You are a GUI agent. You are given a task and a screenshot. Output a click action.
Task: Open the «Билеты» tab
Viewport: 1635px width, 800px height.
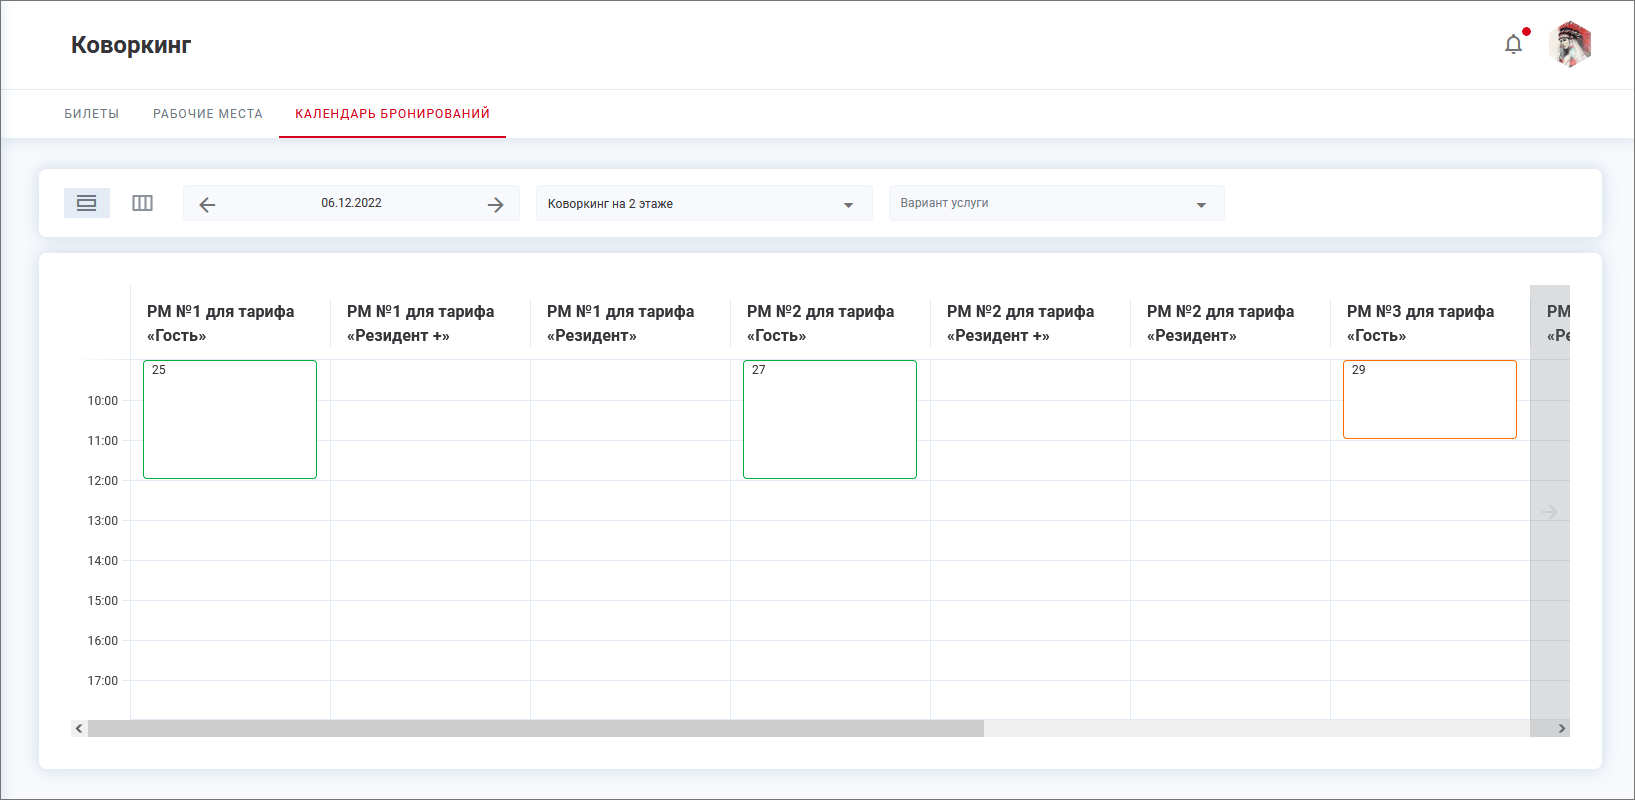pos(92,114)
